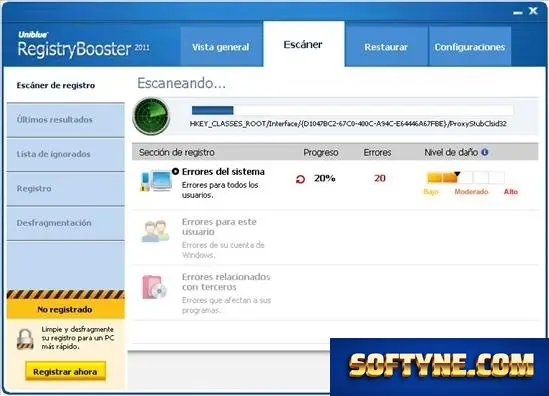Select the radio bullet beside Errores del sistema

(x=175, y=171)
